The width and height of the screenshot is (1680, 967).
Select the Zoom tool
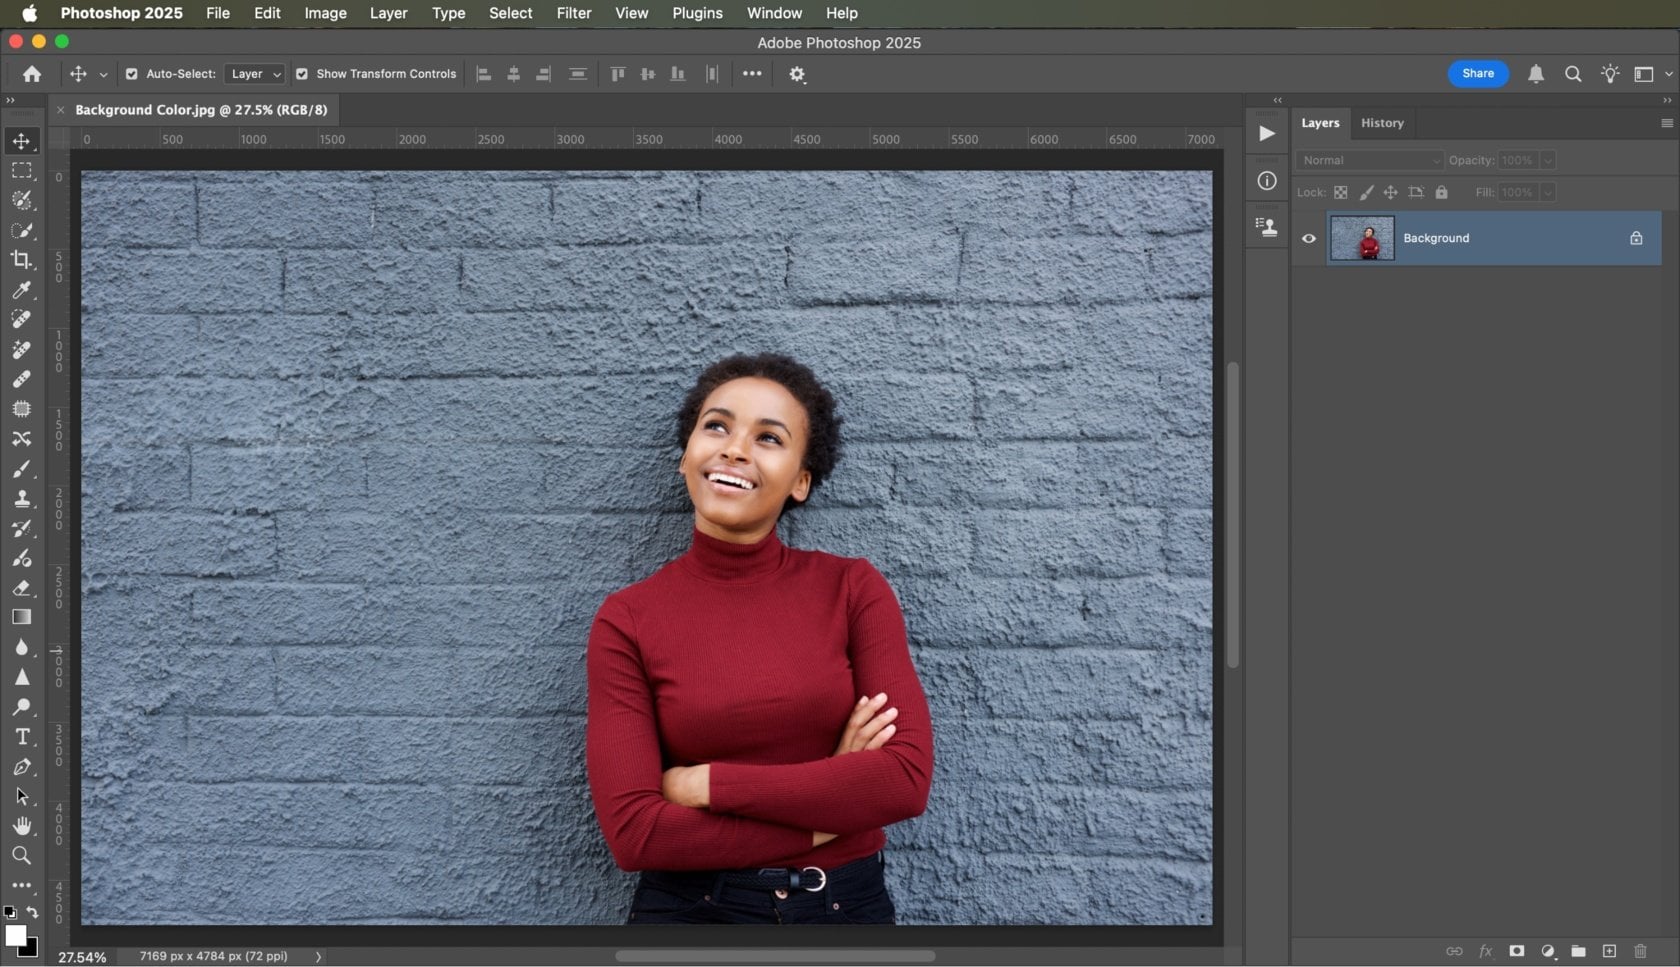(22, 856)
